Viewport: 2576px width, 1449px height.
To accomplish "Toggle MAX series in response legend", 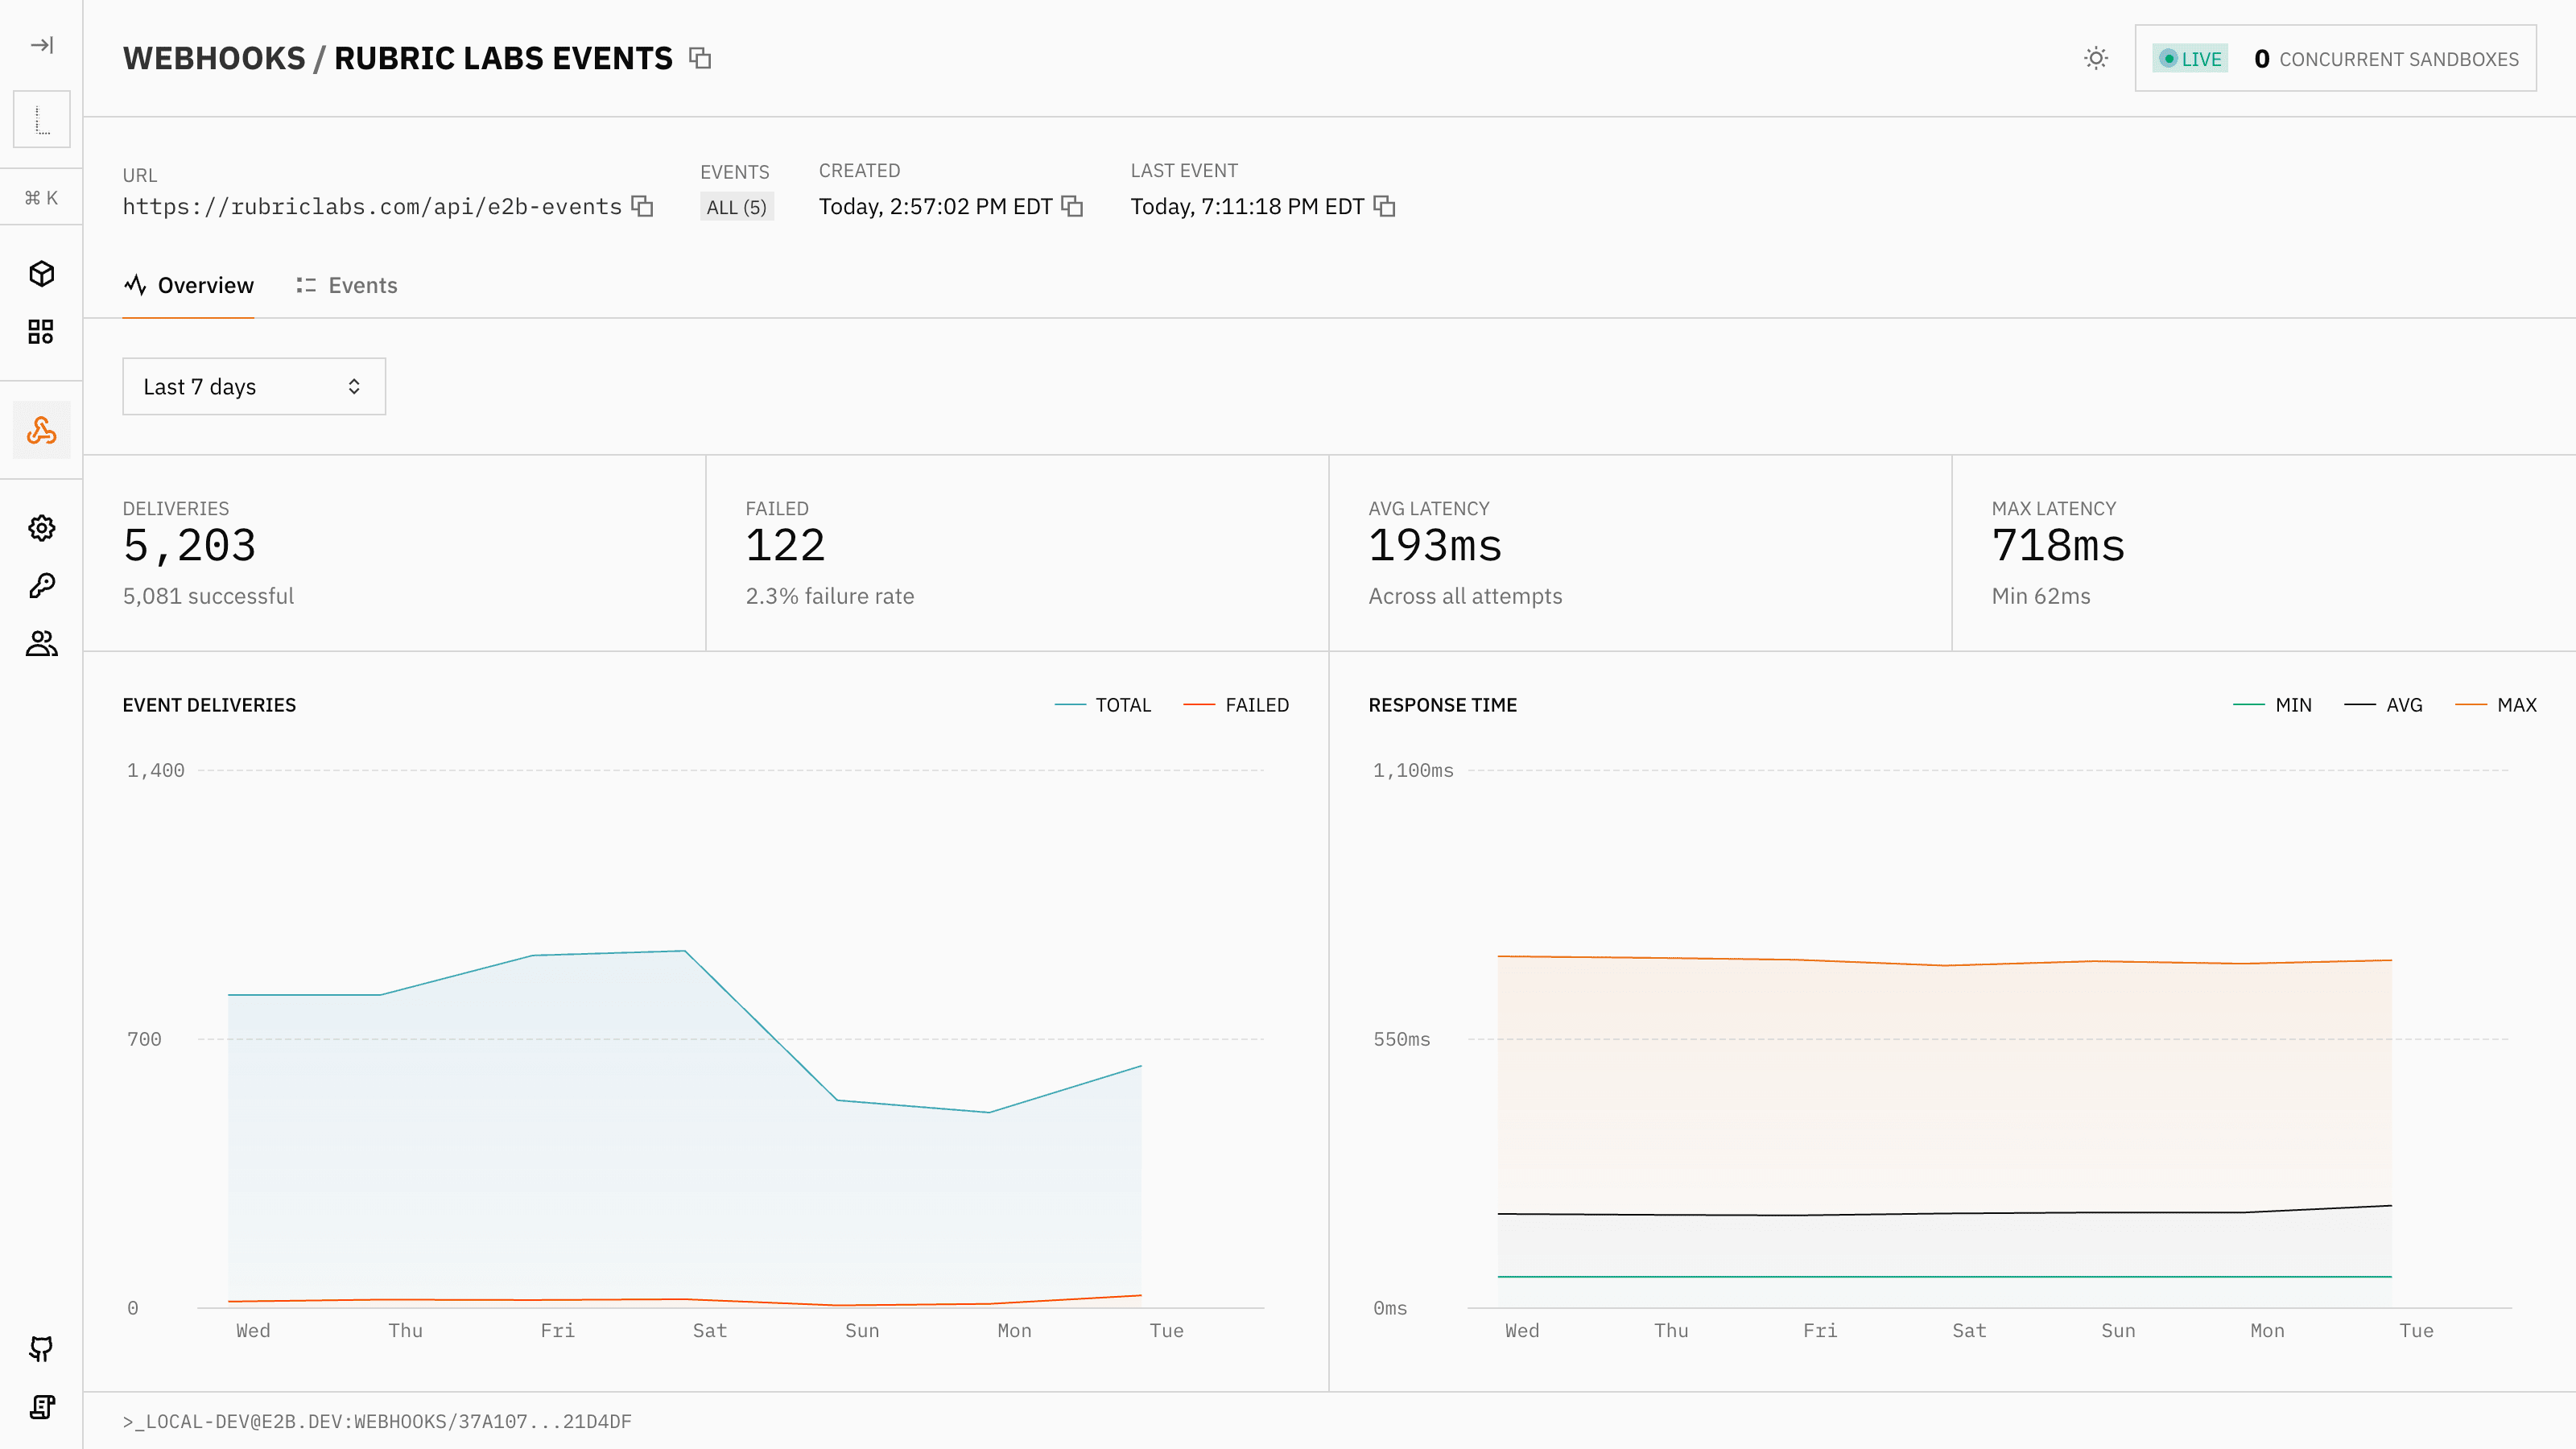I will tap(2495, 705).
